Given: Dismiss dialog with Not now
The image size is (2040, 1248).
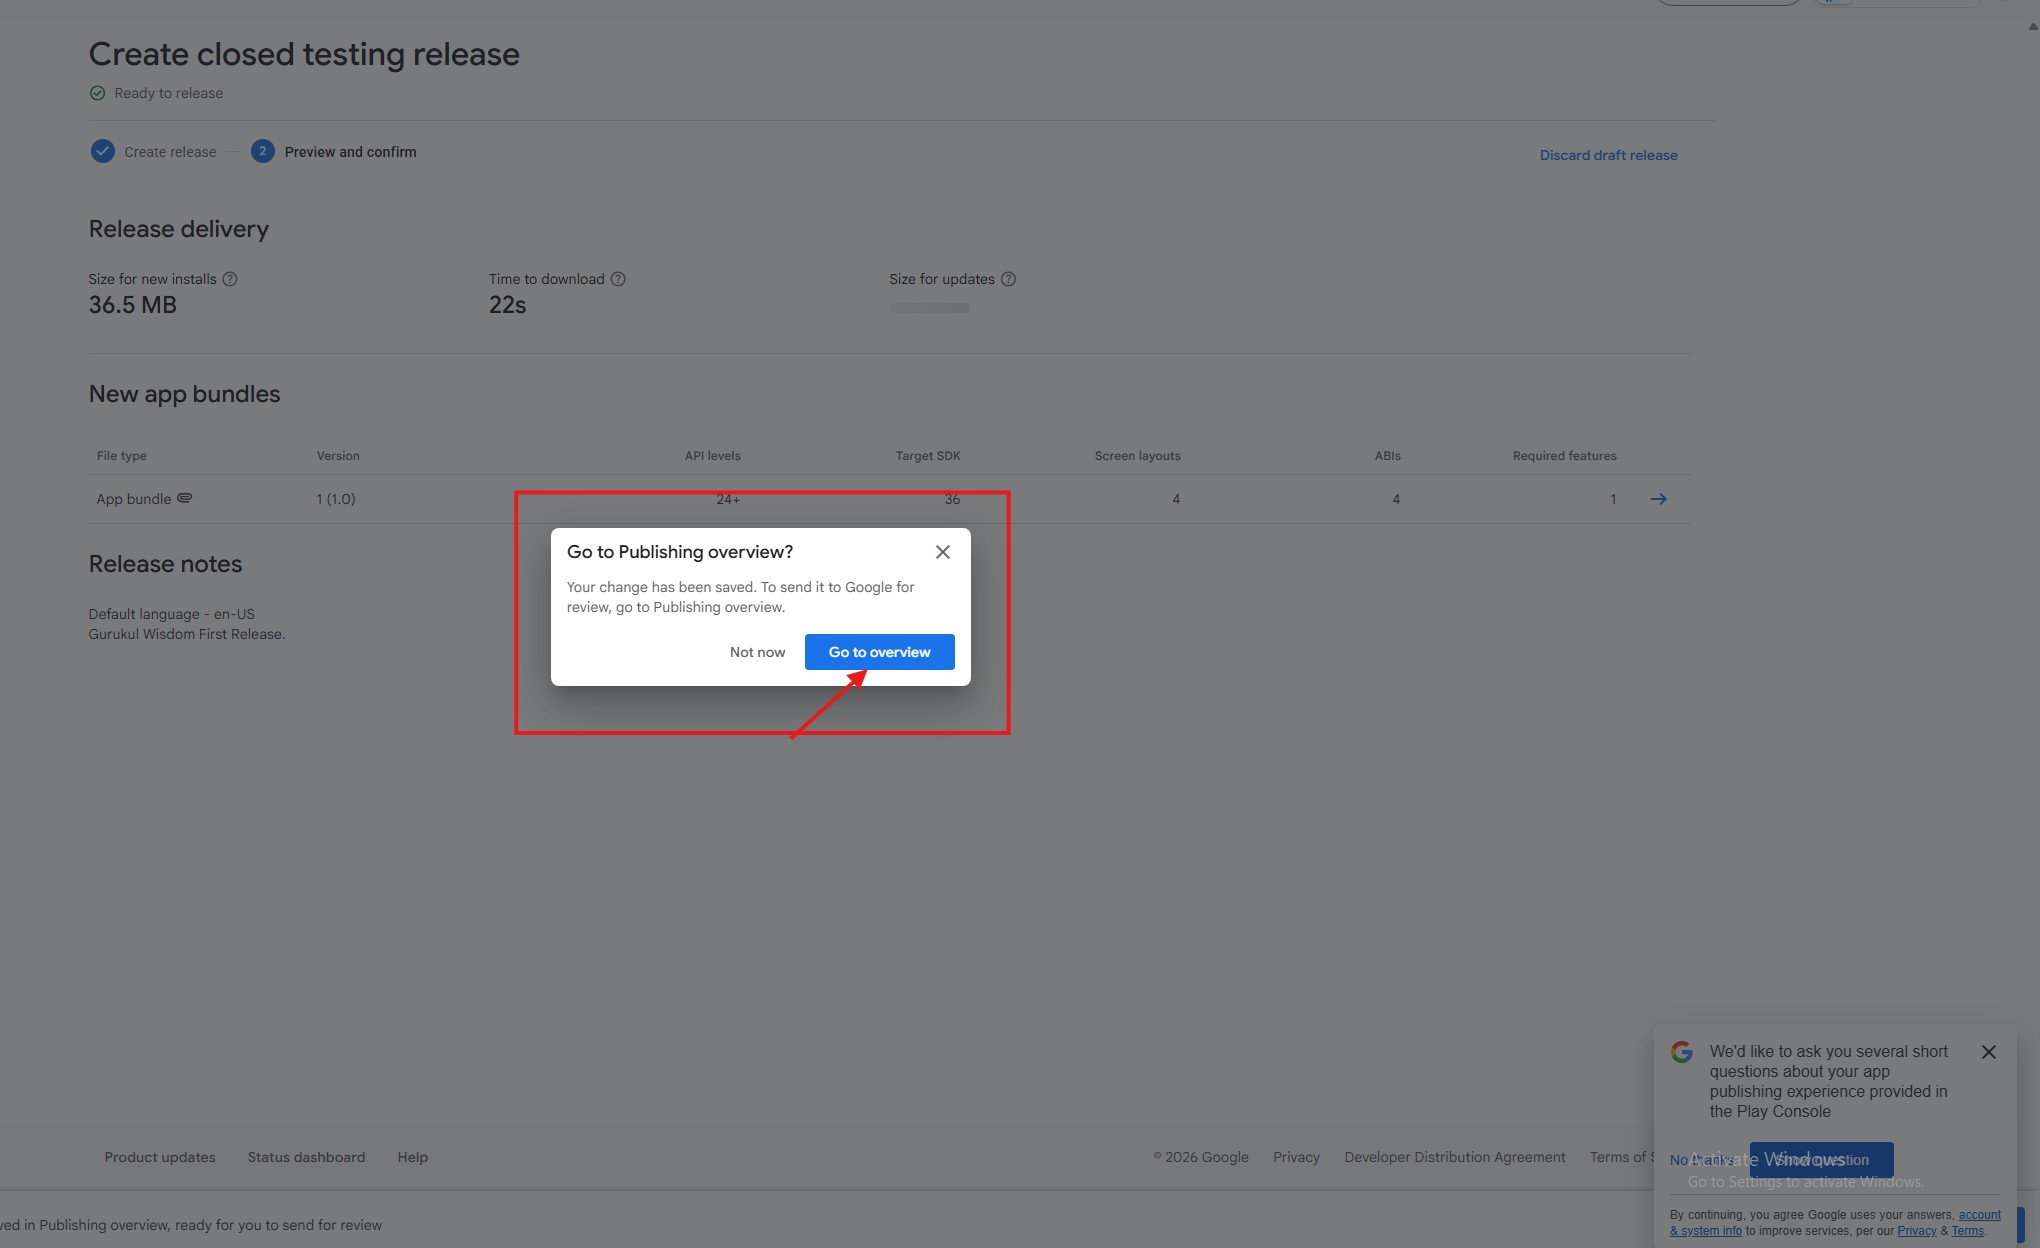Looking at the screenshot, I should pyautogui.click(x=757, y=652).
